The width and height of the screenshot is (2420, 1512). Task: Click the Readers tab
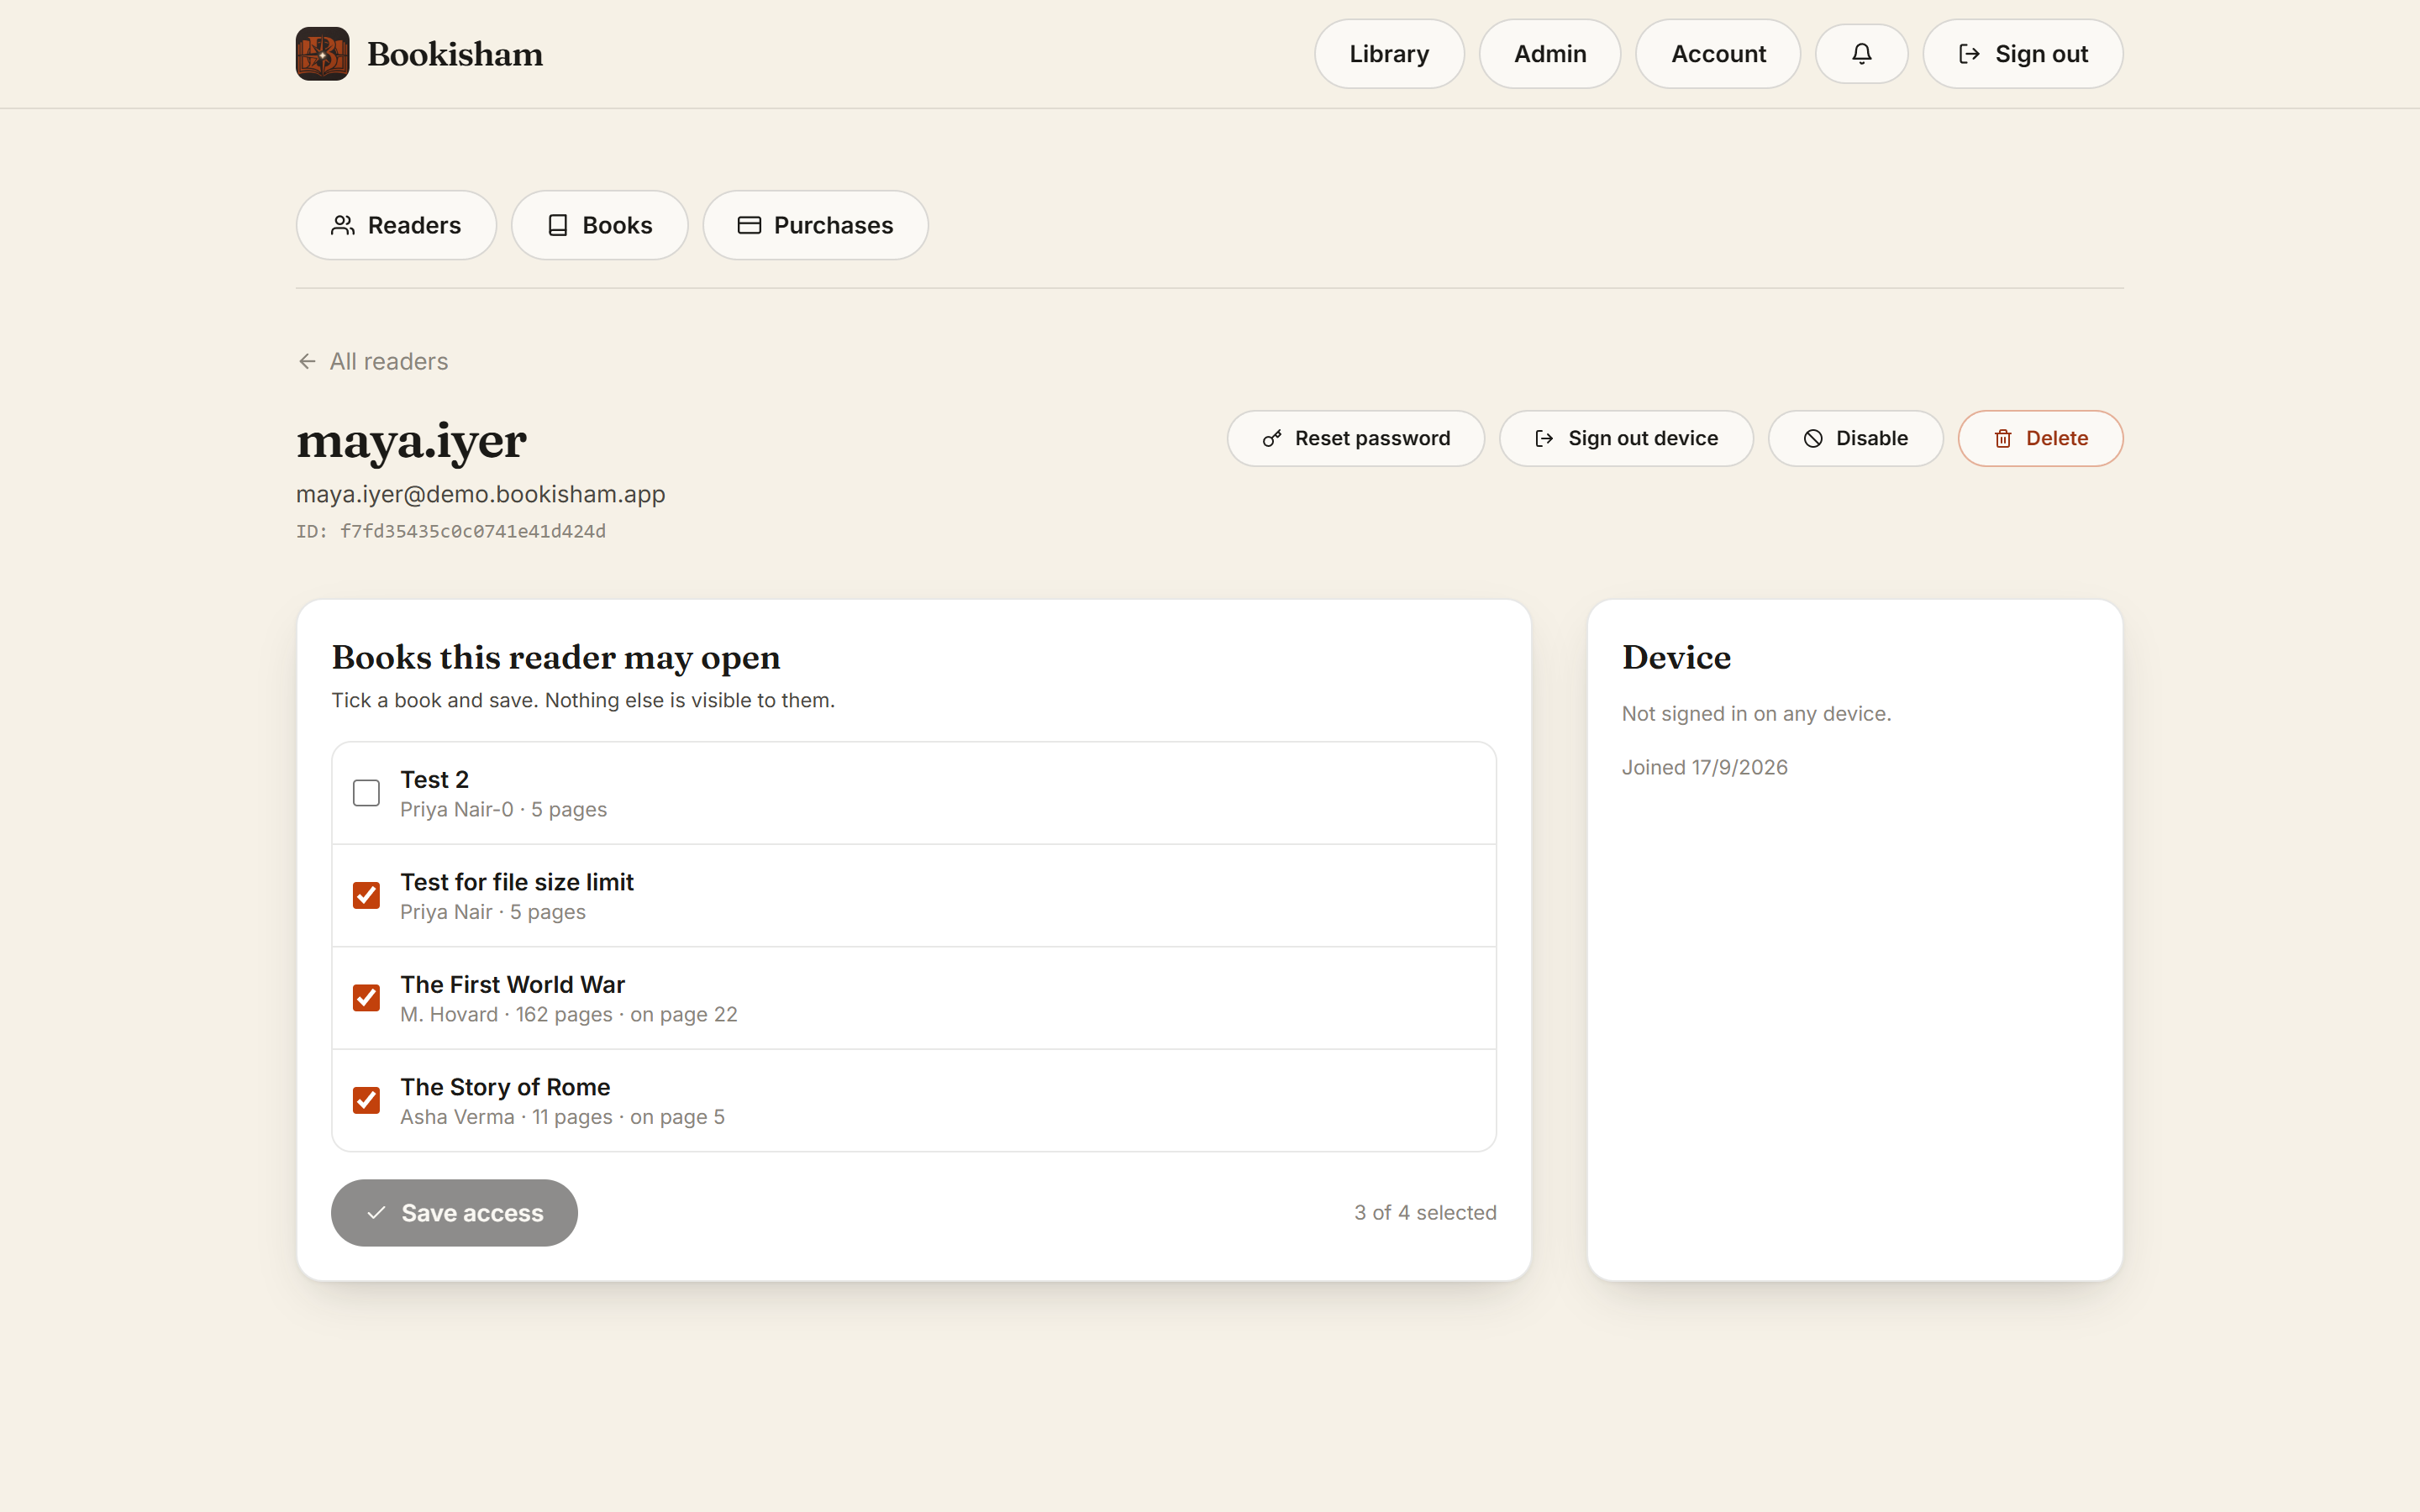396,225
